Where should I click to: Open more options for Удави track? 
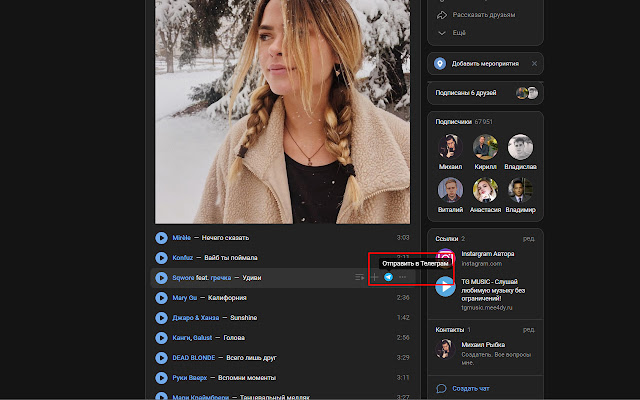tap(402, 277)
